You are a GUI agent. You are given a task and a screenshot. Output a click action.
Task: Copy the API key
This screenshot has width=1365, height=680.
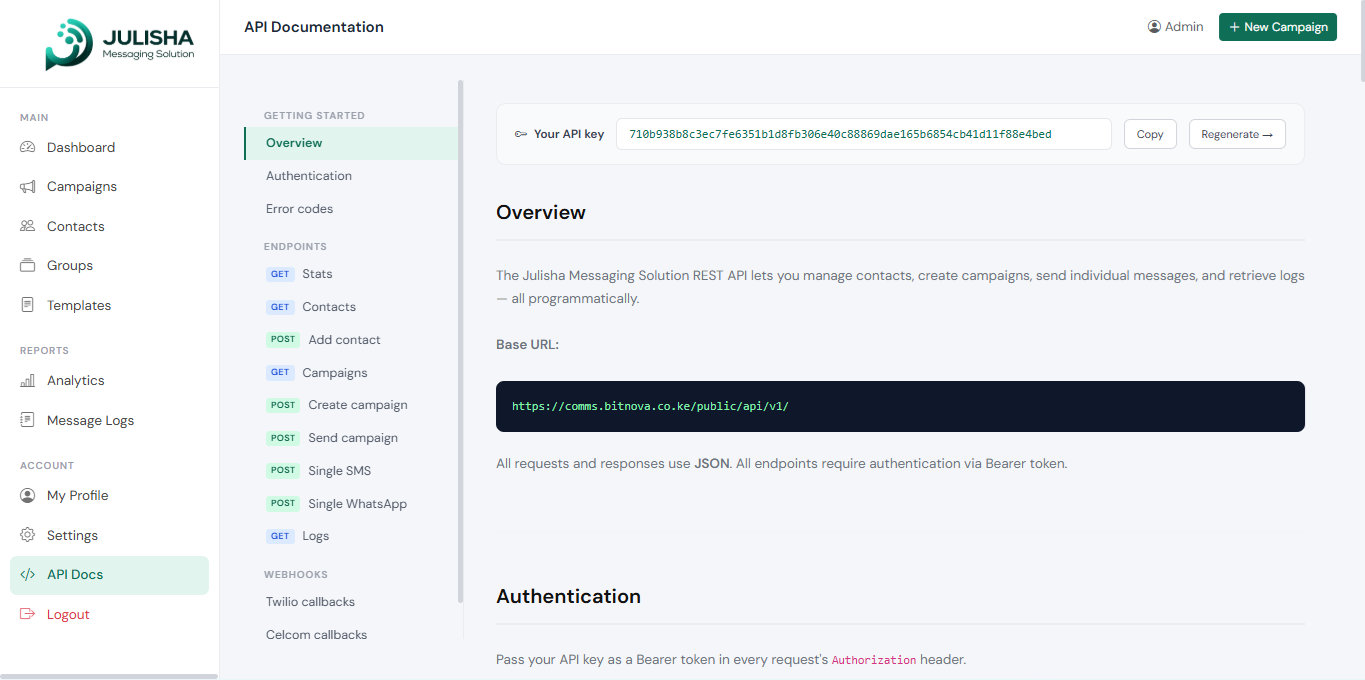[x=1150, y=134]
